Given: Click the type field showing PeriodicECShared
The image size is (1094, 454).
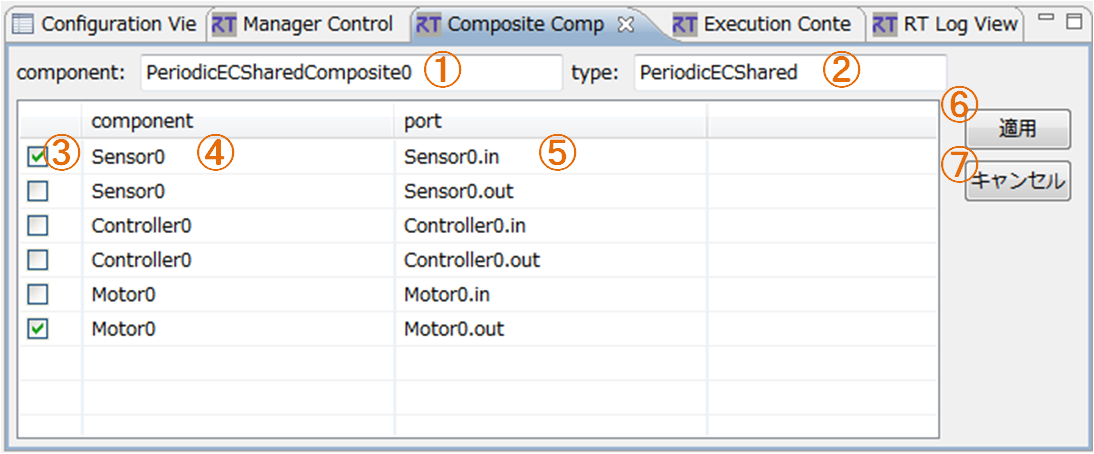Looking at the screenshot, I should (790, 73).
